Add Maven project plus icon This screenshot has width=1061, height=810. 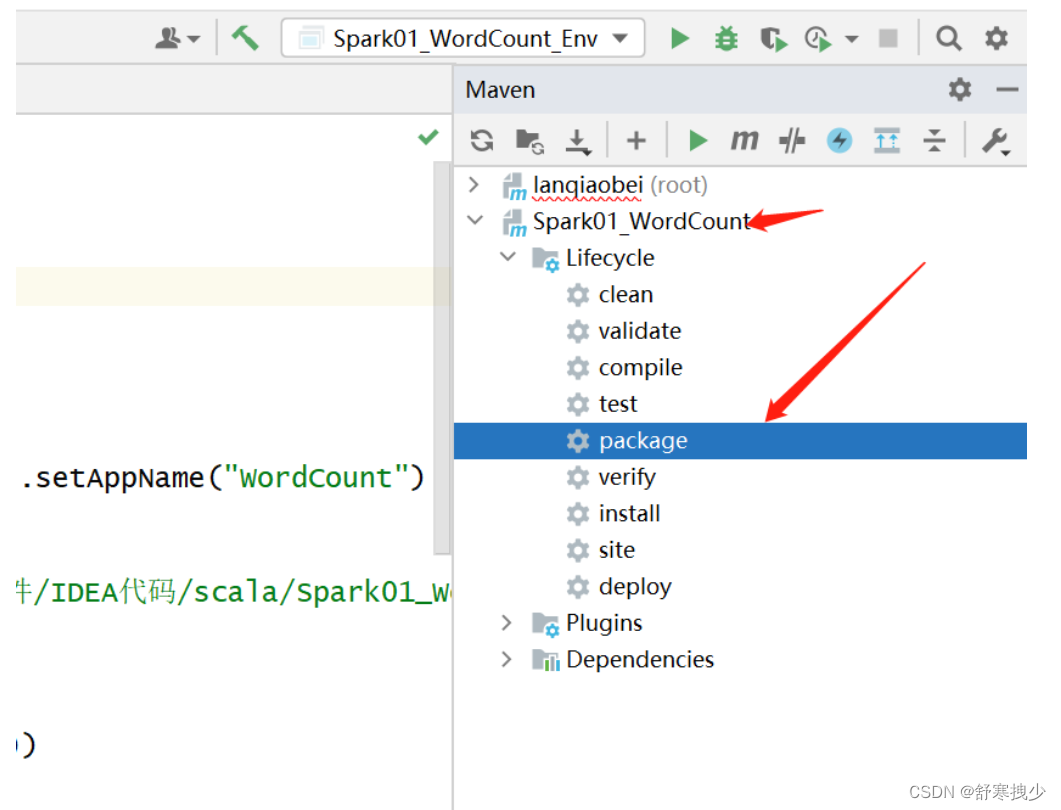pyautogui.click(x=636, y=141)
